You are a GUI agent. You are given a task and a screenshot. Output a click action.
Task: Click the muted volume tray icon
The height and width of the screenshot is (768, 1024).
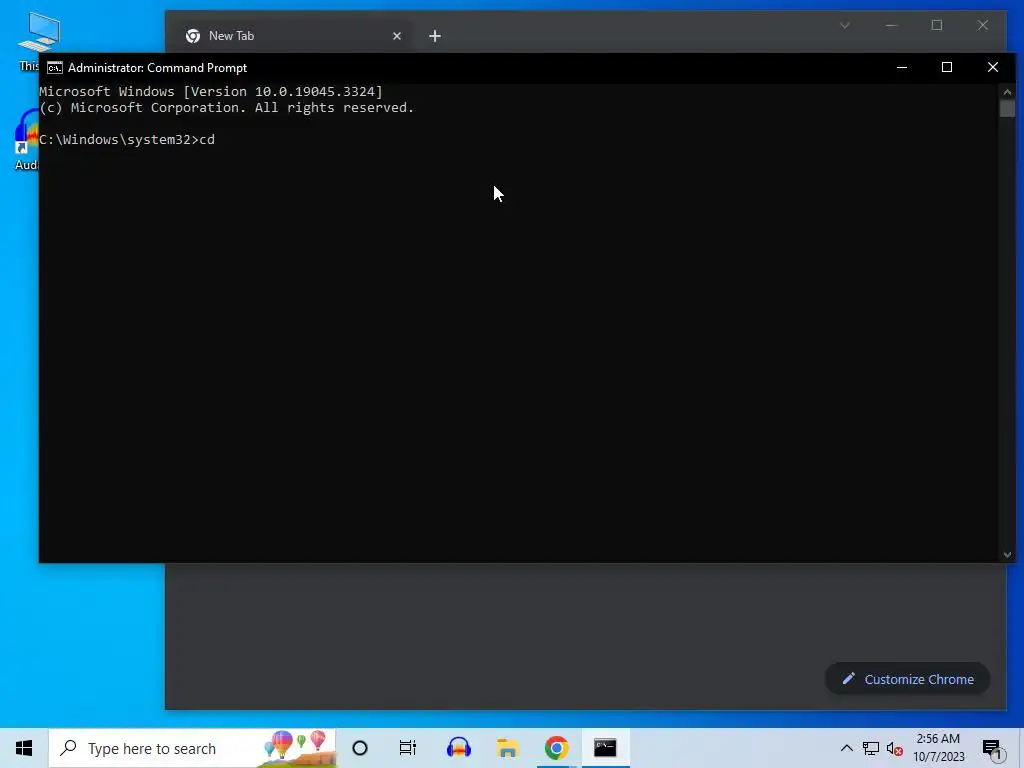point(895,748)
